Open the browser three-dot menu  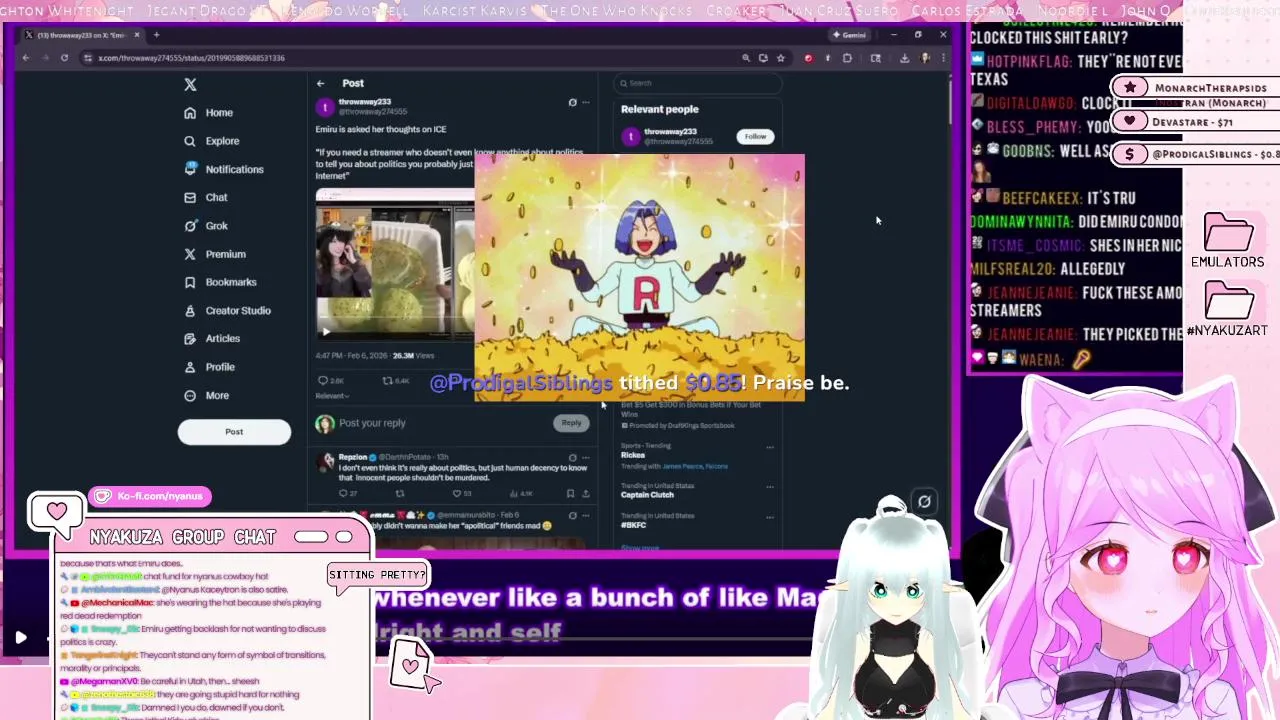point(942,58)
